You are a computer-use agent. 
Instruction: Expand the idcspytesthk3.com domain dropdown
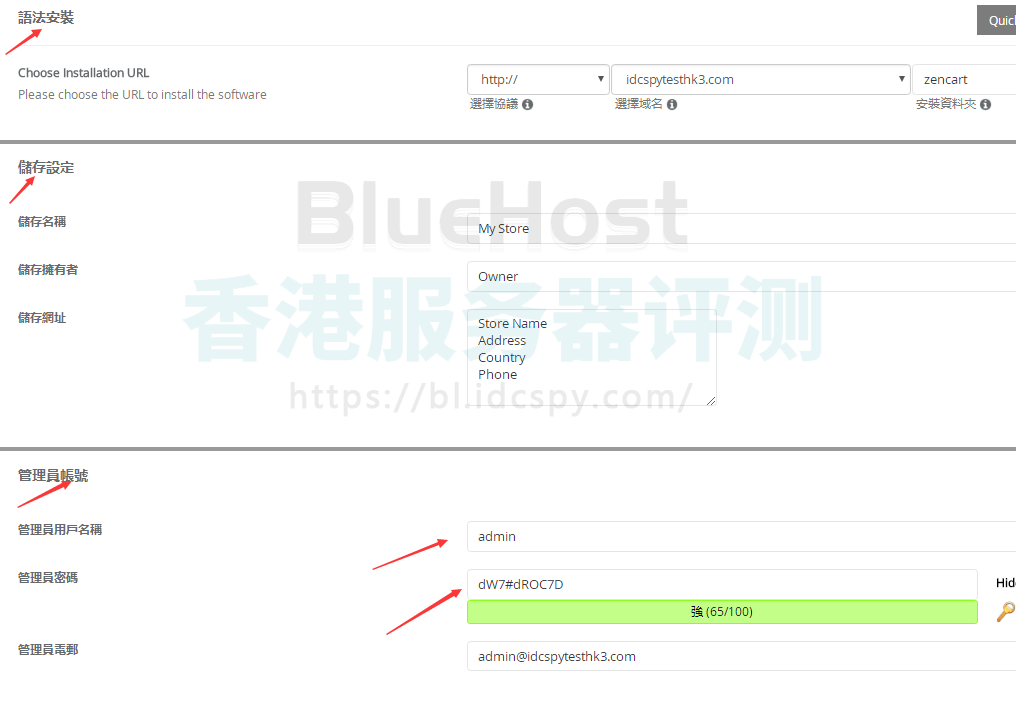(x=760, y=80)
